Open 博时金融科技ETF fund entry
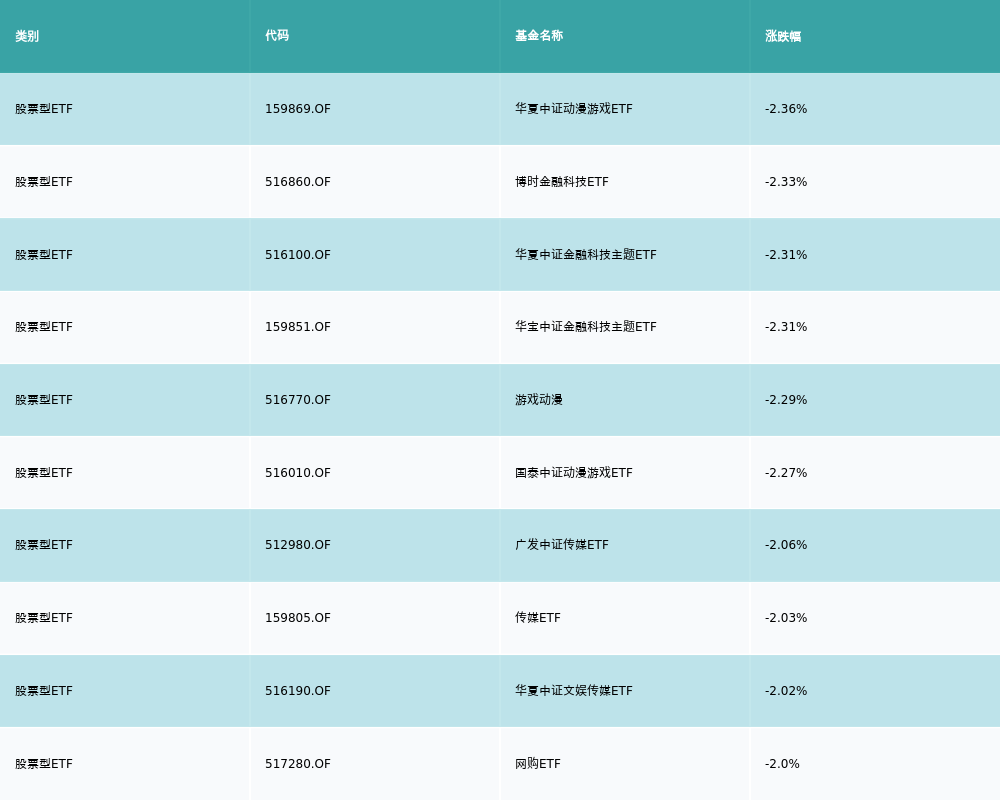This screenshot has height=800, width=1000. click(x=562, y=182)
